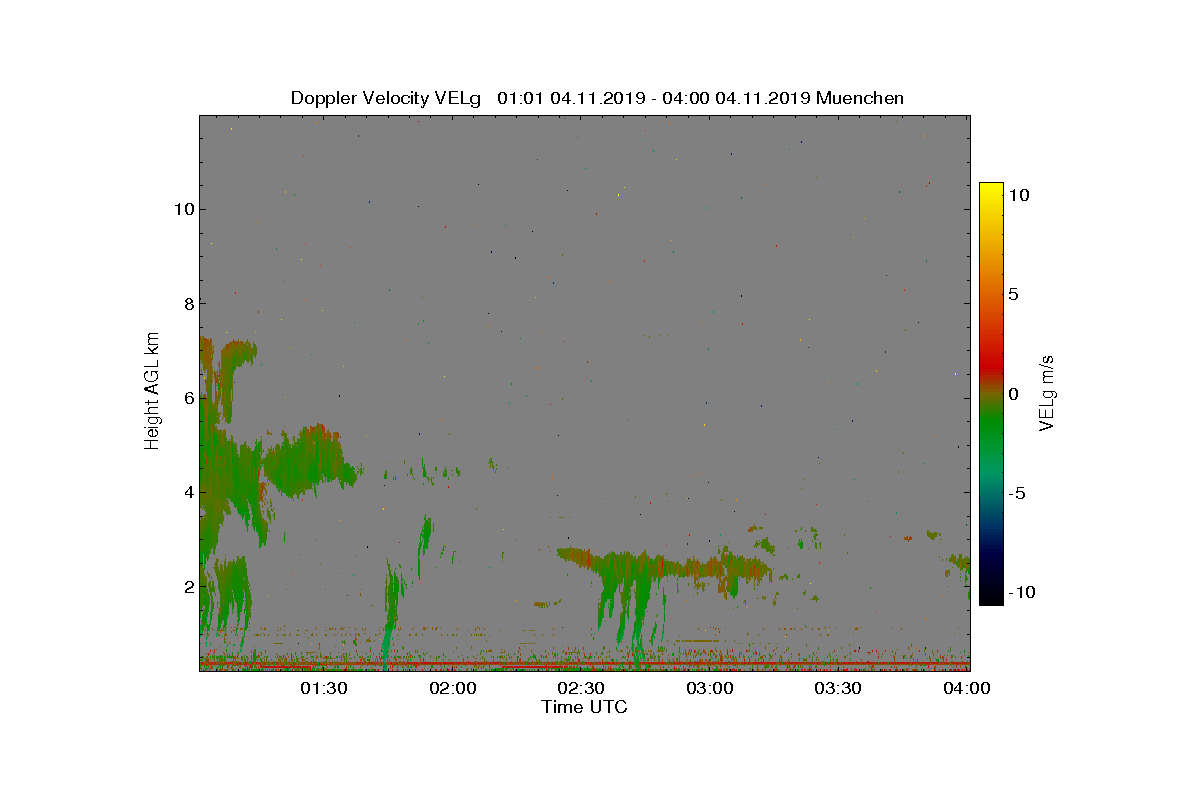Click the 'VELg m/s' colorbar label
The height and width of the screenshot is (800, 1200).
point(1047,392)
